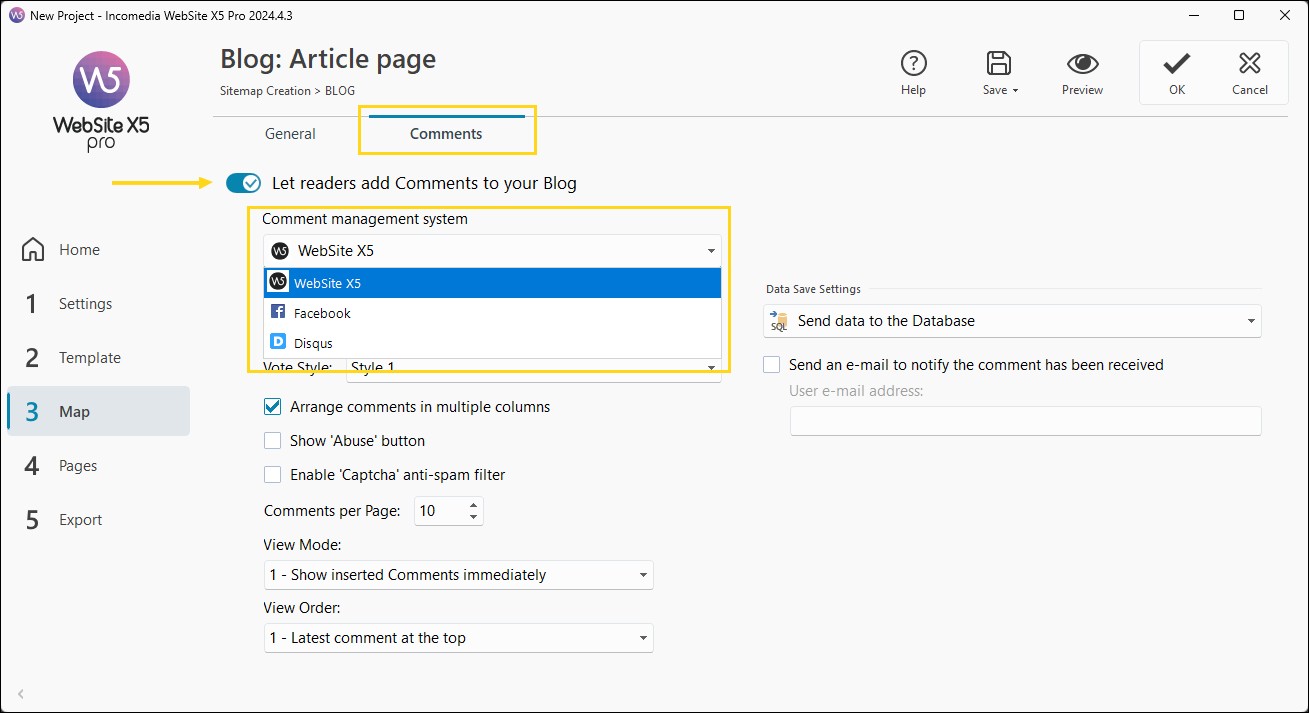Toggle Let readers add Comments switch
The width and height of the screenshot is (1309, 713).
pyautogui.click(x=243, y=183)
